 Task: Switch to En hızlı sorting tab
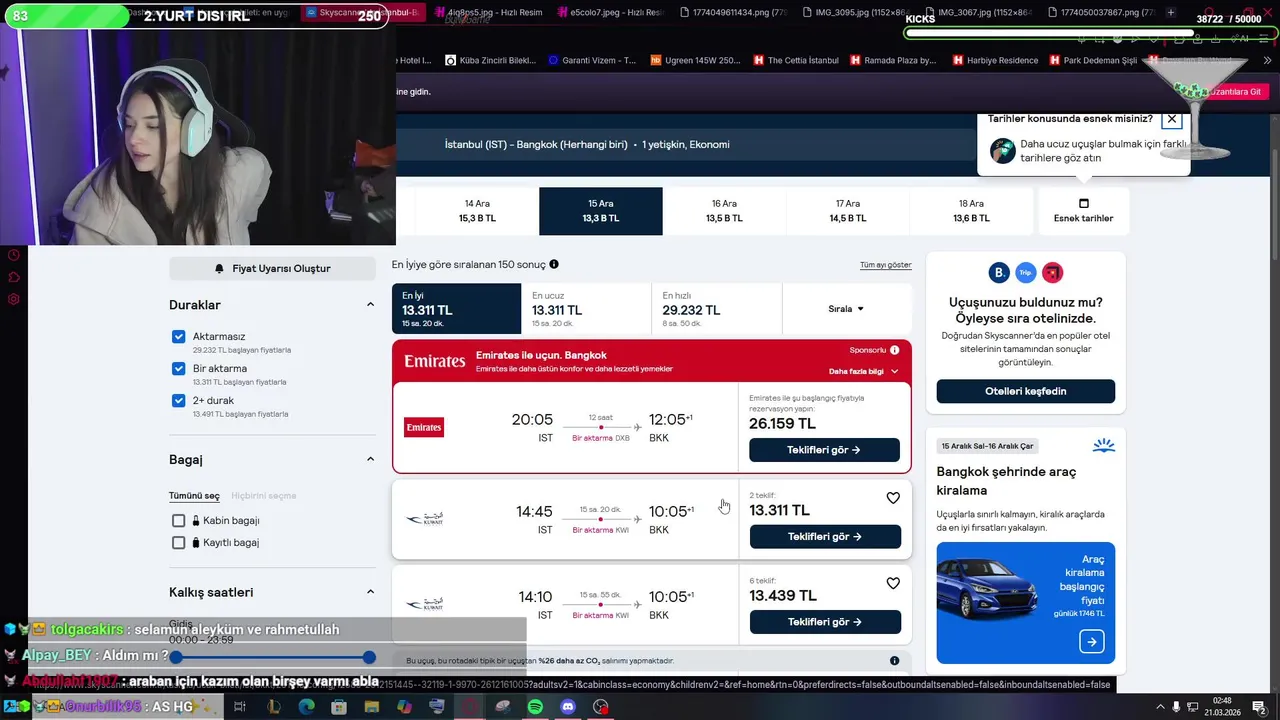716,309
